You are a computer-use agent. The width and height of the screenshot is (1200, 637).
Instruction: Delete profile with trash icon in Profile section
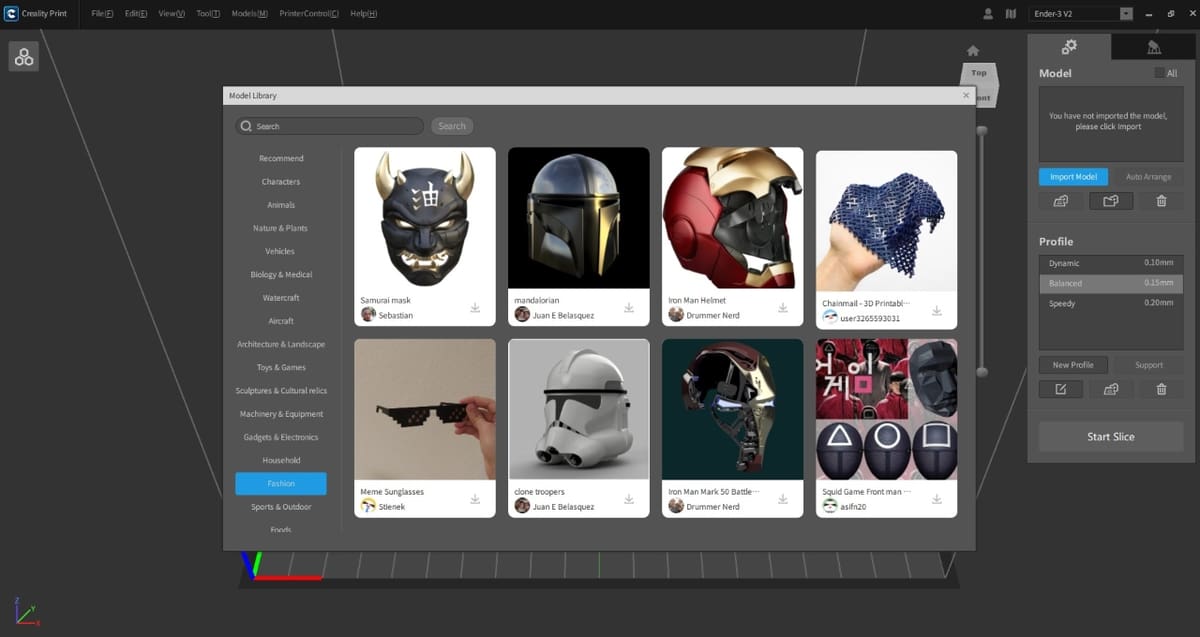point(1161,389)
